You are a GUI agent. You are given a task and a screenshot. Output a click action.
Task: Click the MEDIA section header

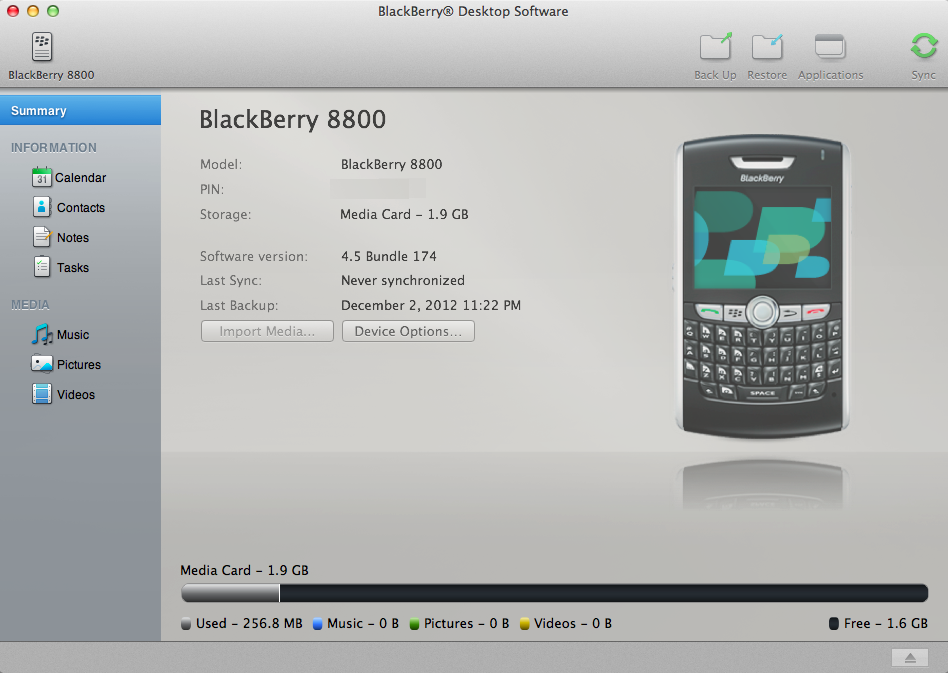pyautogui.click(x=30, y=305)
